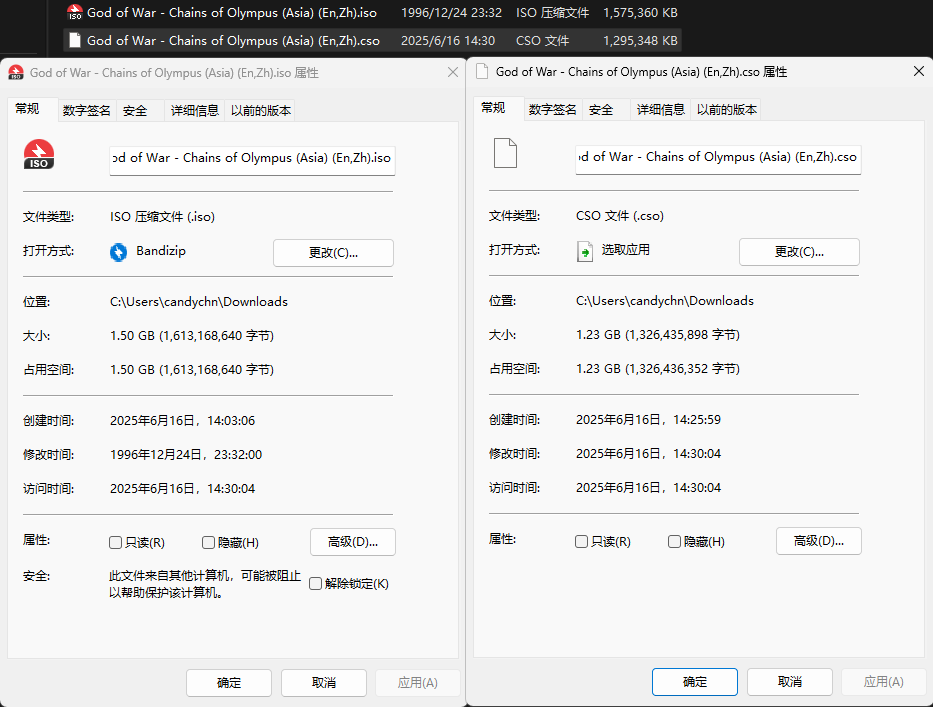Click the ISO icon in iso properties title bar
933x707 pixels.
16,73
